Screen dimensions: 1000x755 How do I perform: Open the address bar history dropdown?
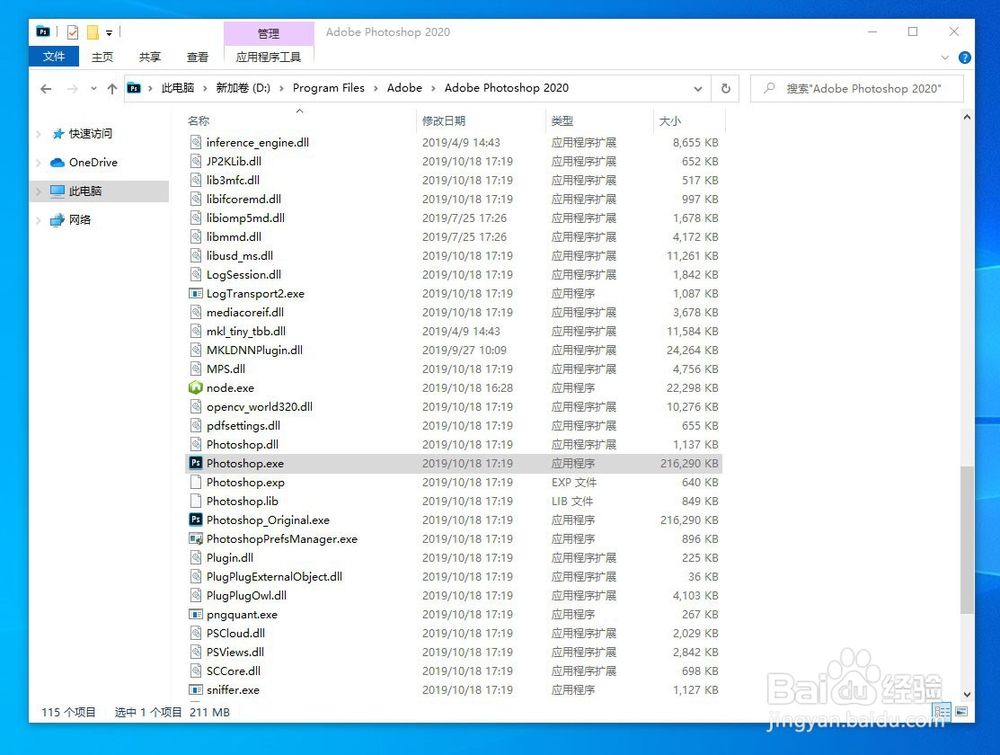point(698,89)
